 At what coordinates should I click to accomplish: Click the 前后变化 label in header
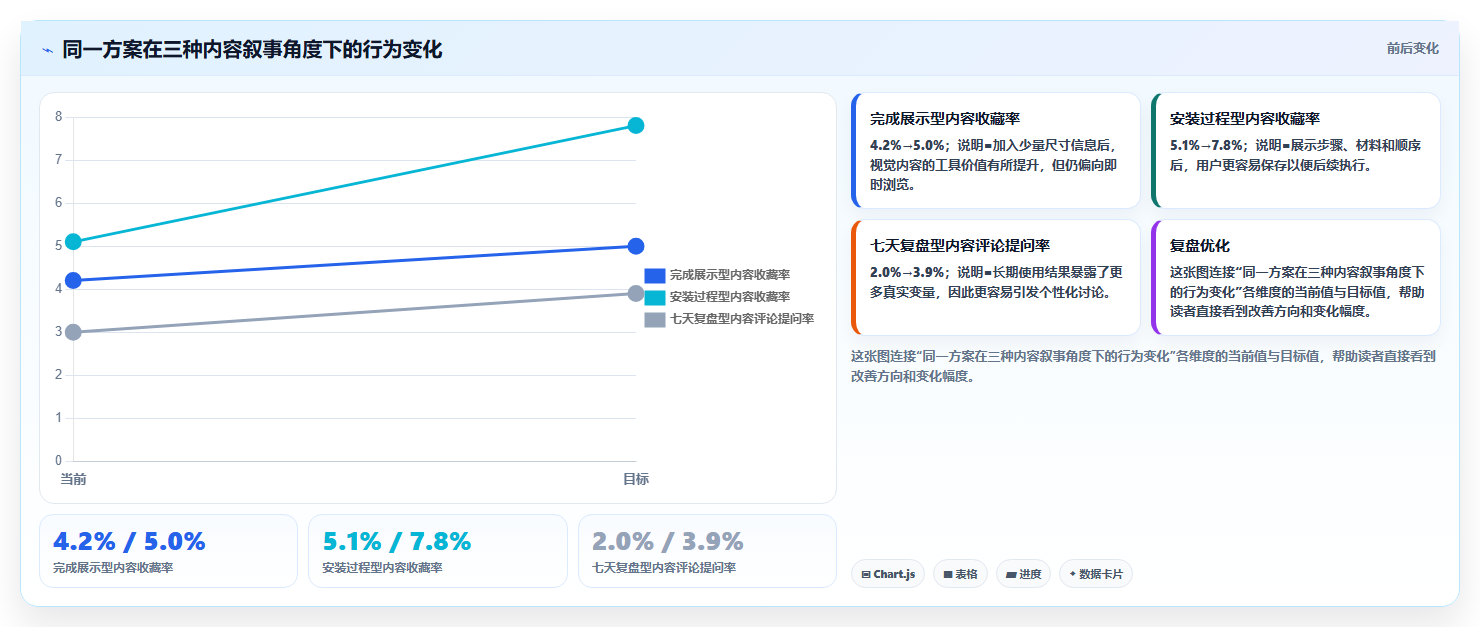tap(1413, 48)
